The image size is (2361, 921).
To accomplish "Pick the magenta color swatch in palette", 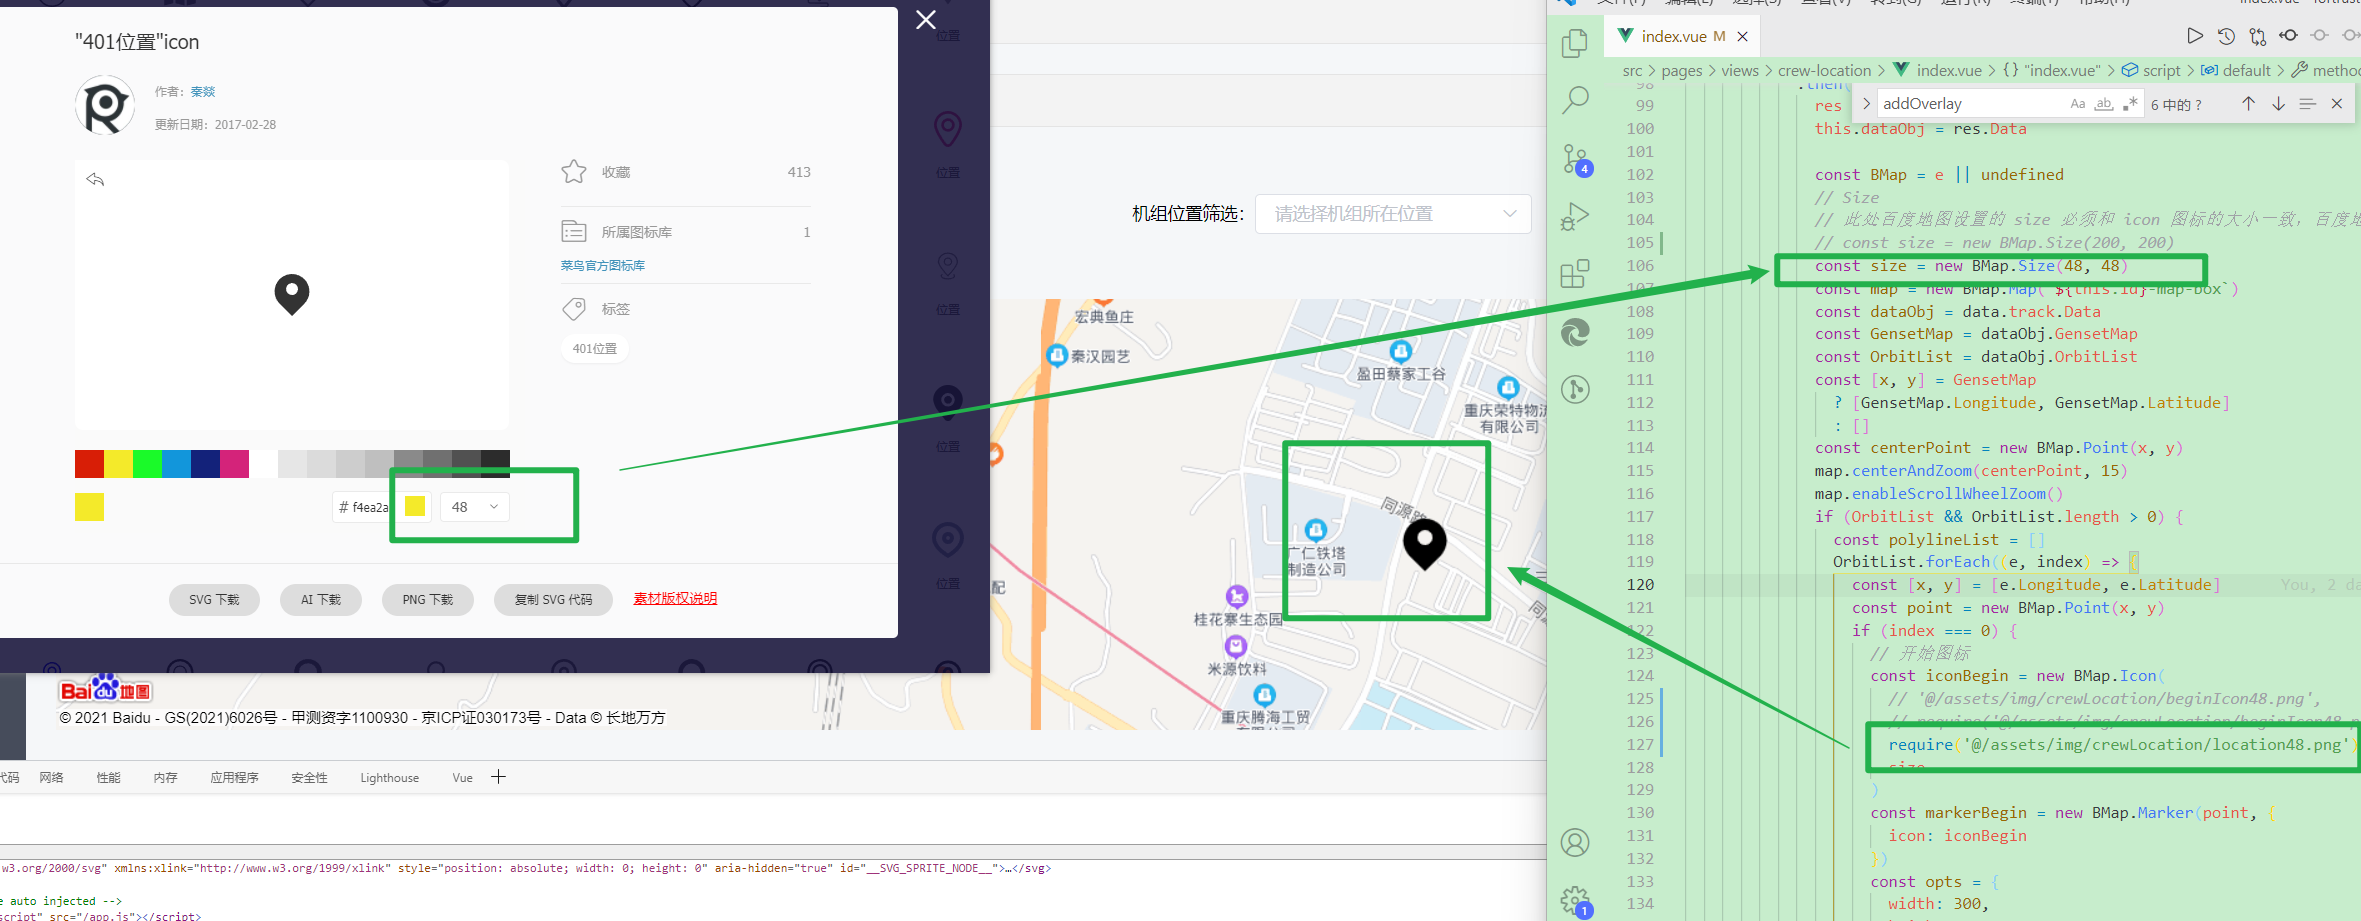I will point(234,464).
